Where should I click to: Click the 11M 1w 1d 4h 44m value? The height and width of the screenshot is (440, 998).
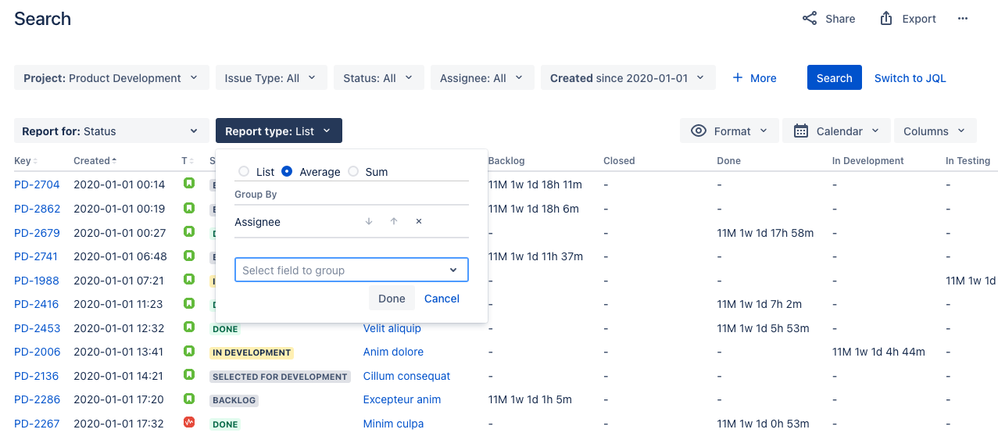click(x=878, y=351)
